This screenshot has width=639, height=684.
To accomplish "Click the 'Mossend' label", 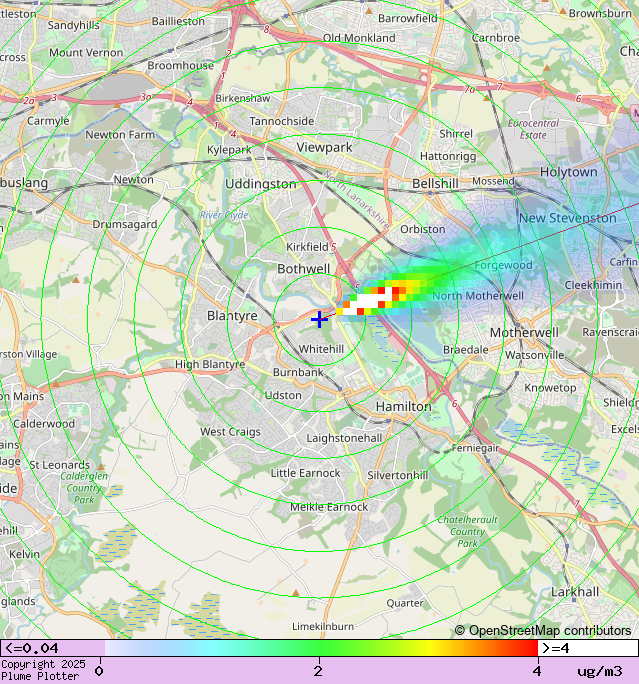I will [493, 181].
